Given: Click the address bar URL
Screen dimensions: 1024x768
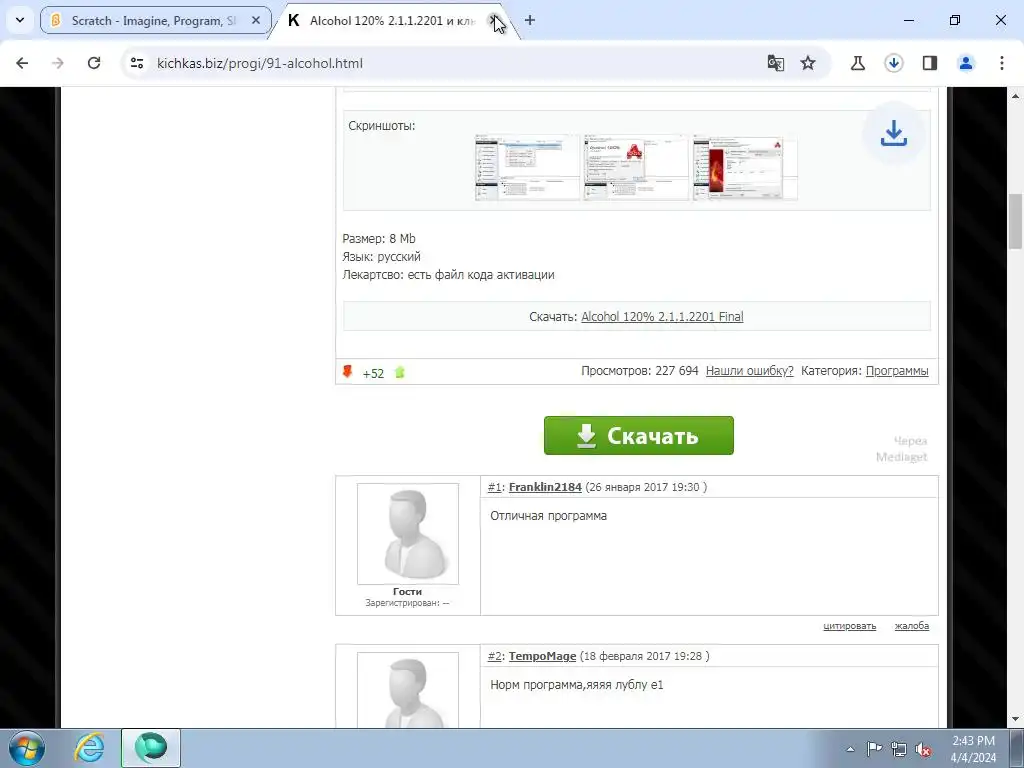Looking at the screenshot, I should tap(260, 63).
